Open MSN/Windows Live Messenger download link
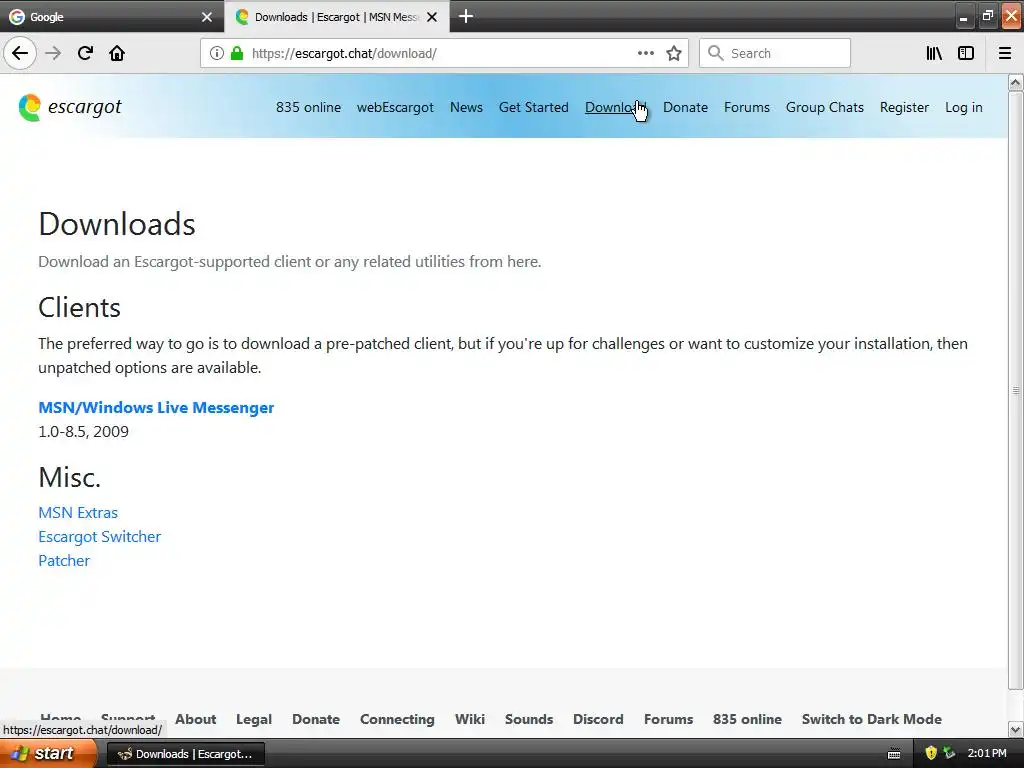This screenshot has height=768, width=1024. (156, 408)
